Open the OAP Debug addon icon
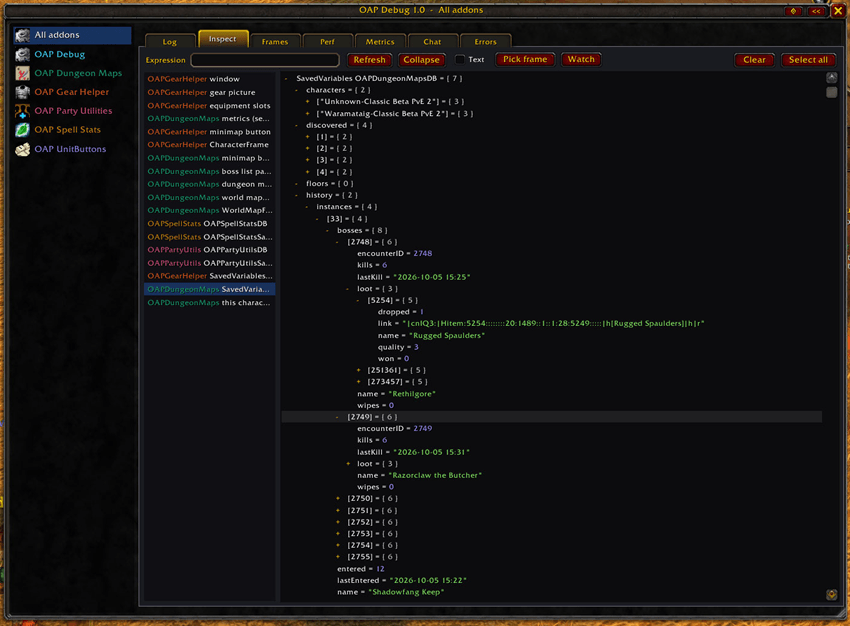Screen dimensions: 850x626 [22, 54]
